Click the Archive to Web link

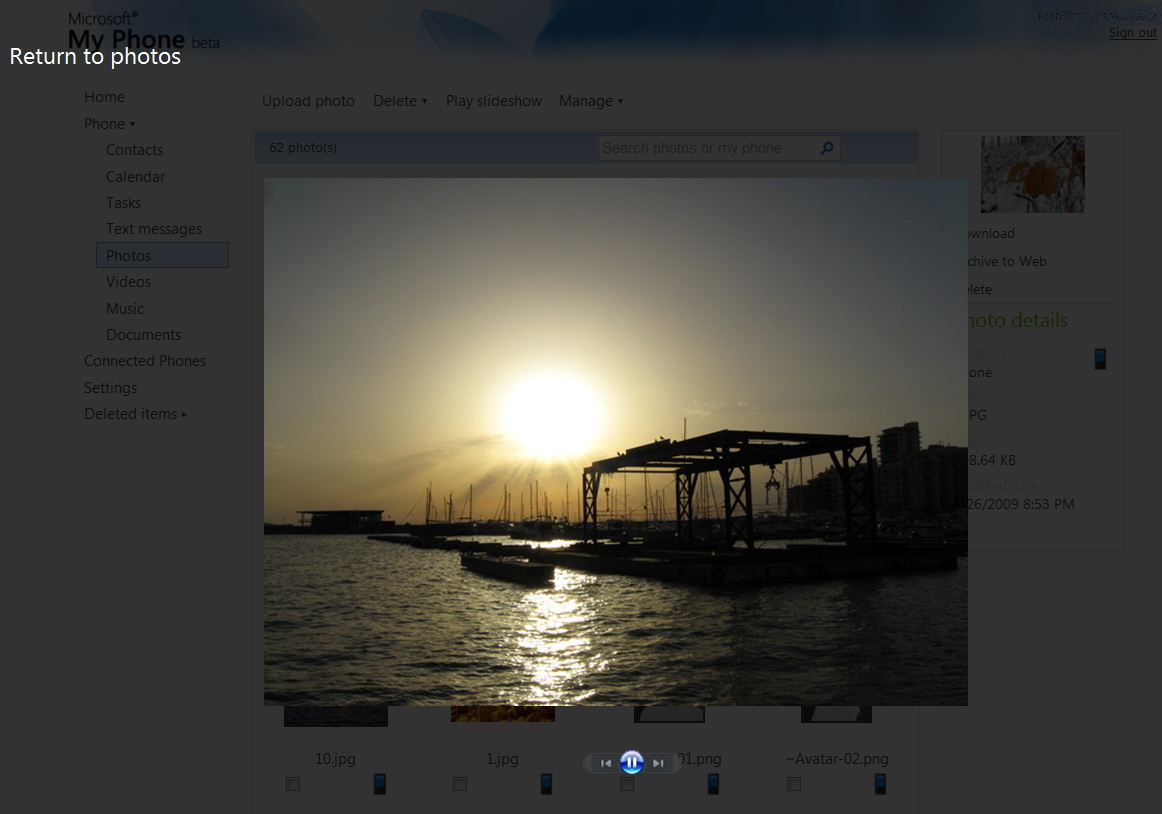pos(1006,261)
